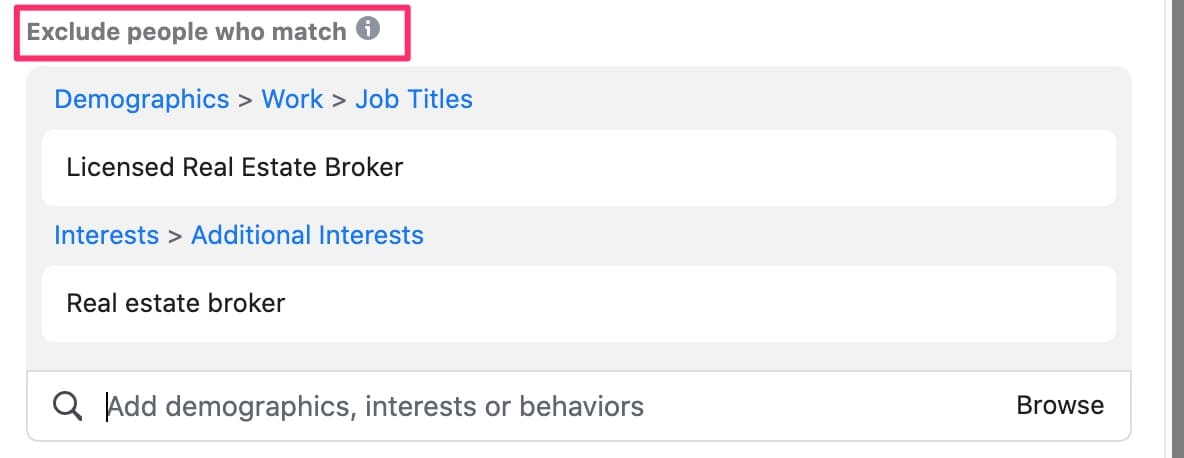Open the Interests category link
The height and width of the screenshot is (458, 1184).
click(106, 235)
